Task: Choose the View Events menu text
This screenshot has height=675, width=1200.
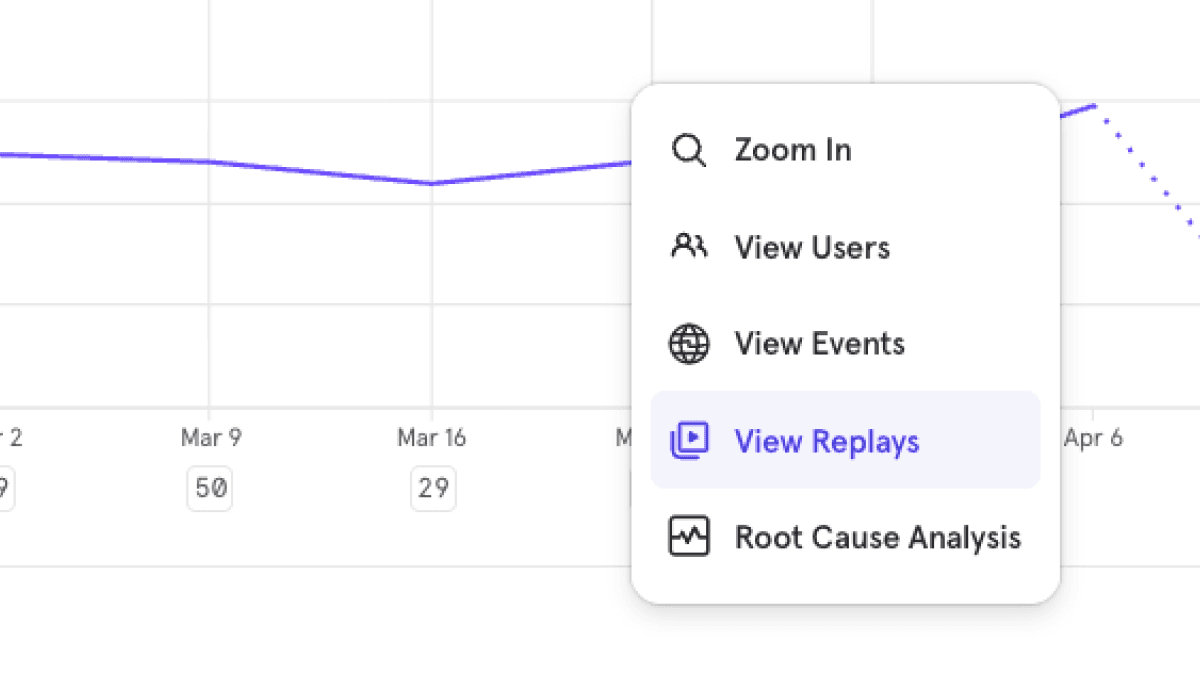Action: pyautogui.click(x=819, y=344)
